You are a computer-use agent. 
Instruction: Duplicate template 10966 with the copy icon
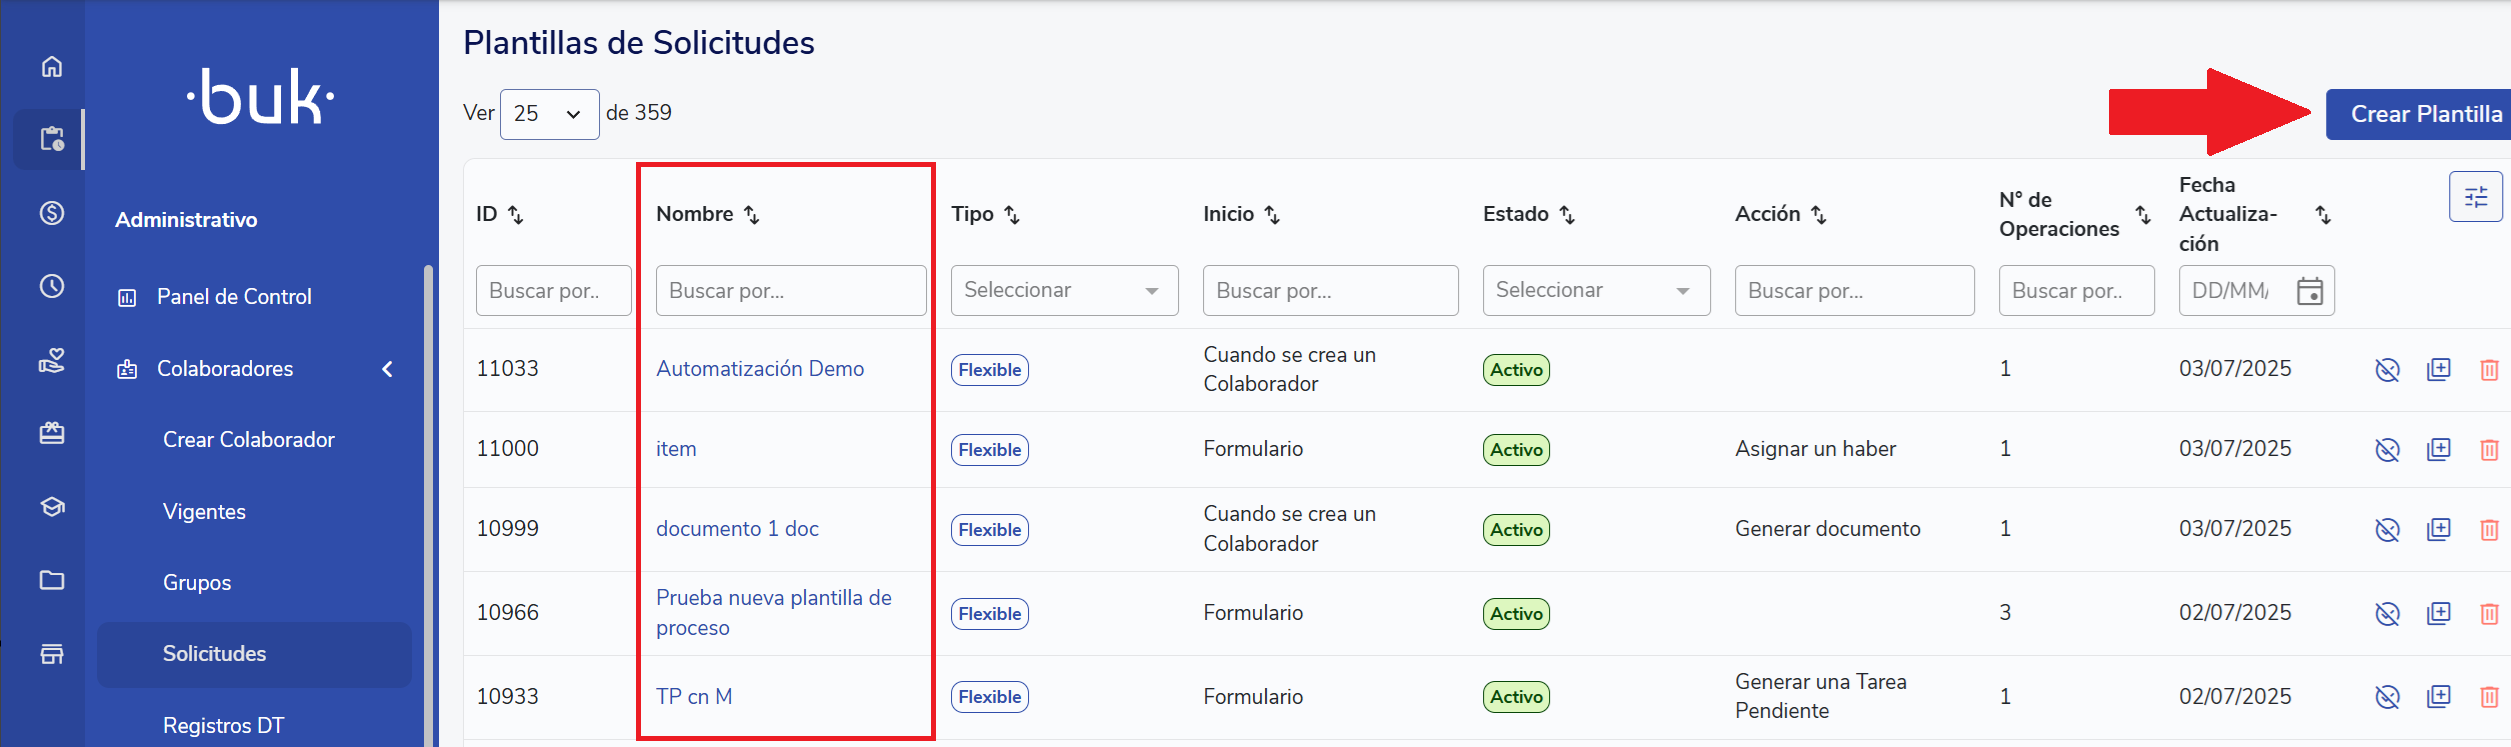coord(2439,614)
